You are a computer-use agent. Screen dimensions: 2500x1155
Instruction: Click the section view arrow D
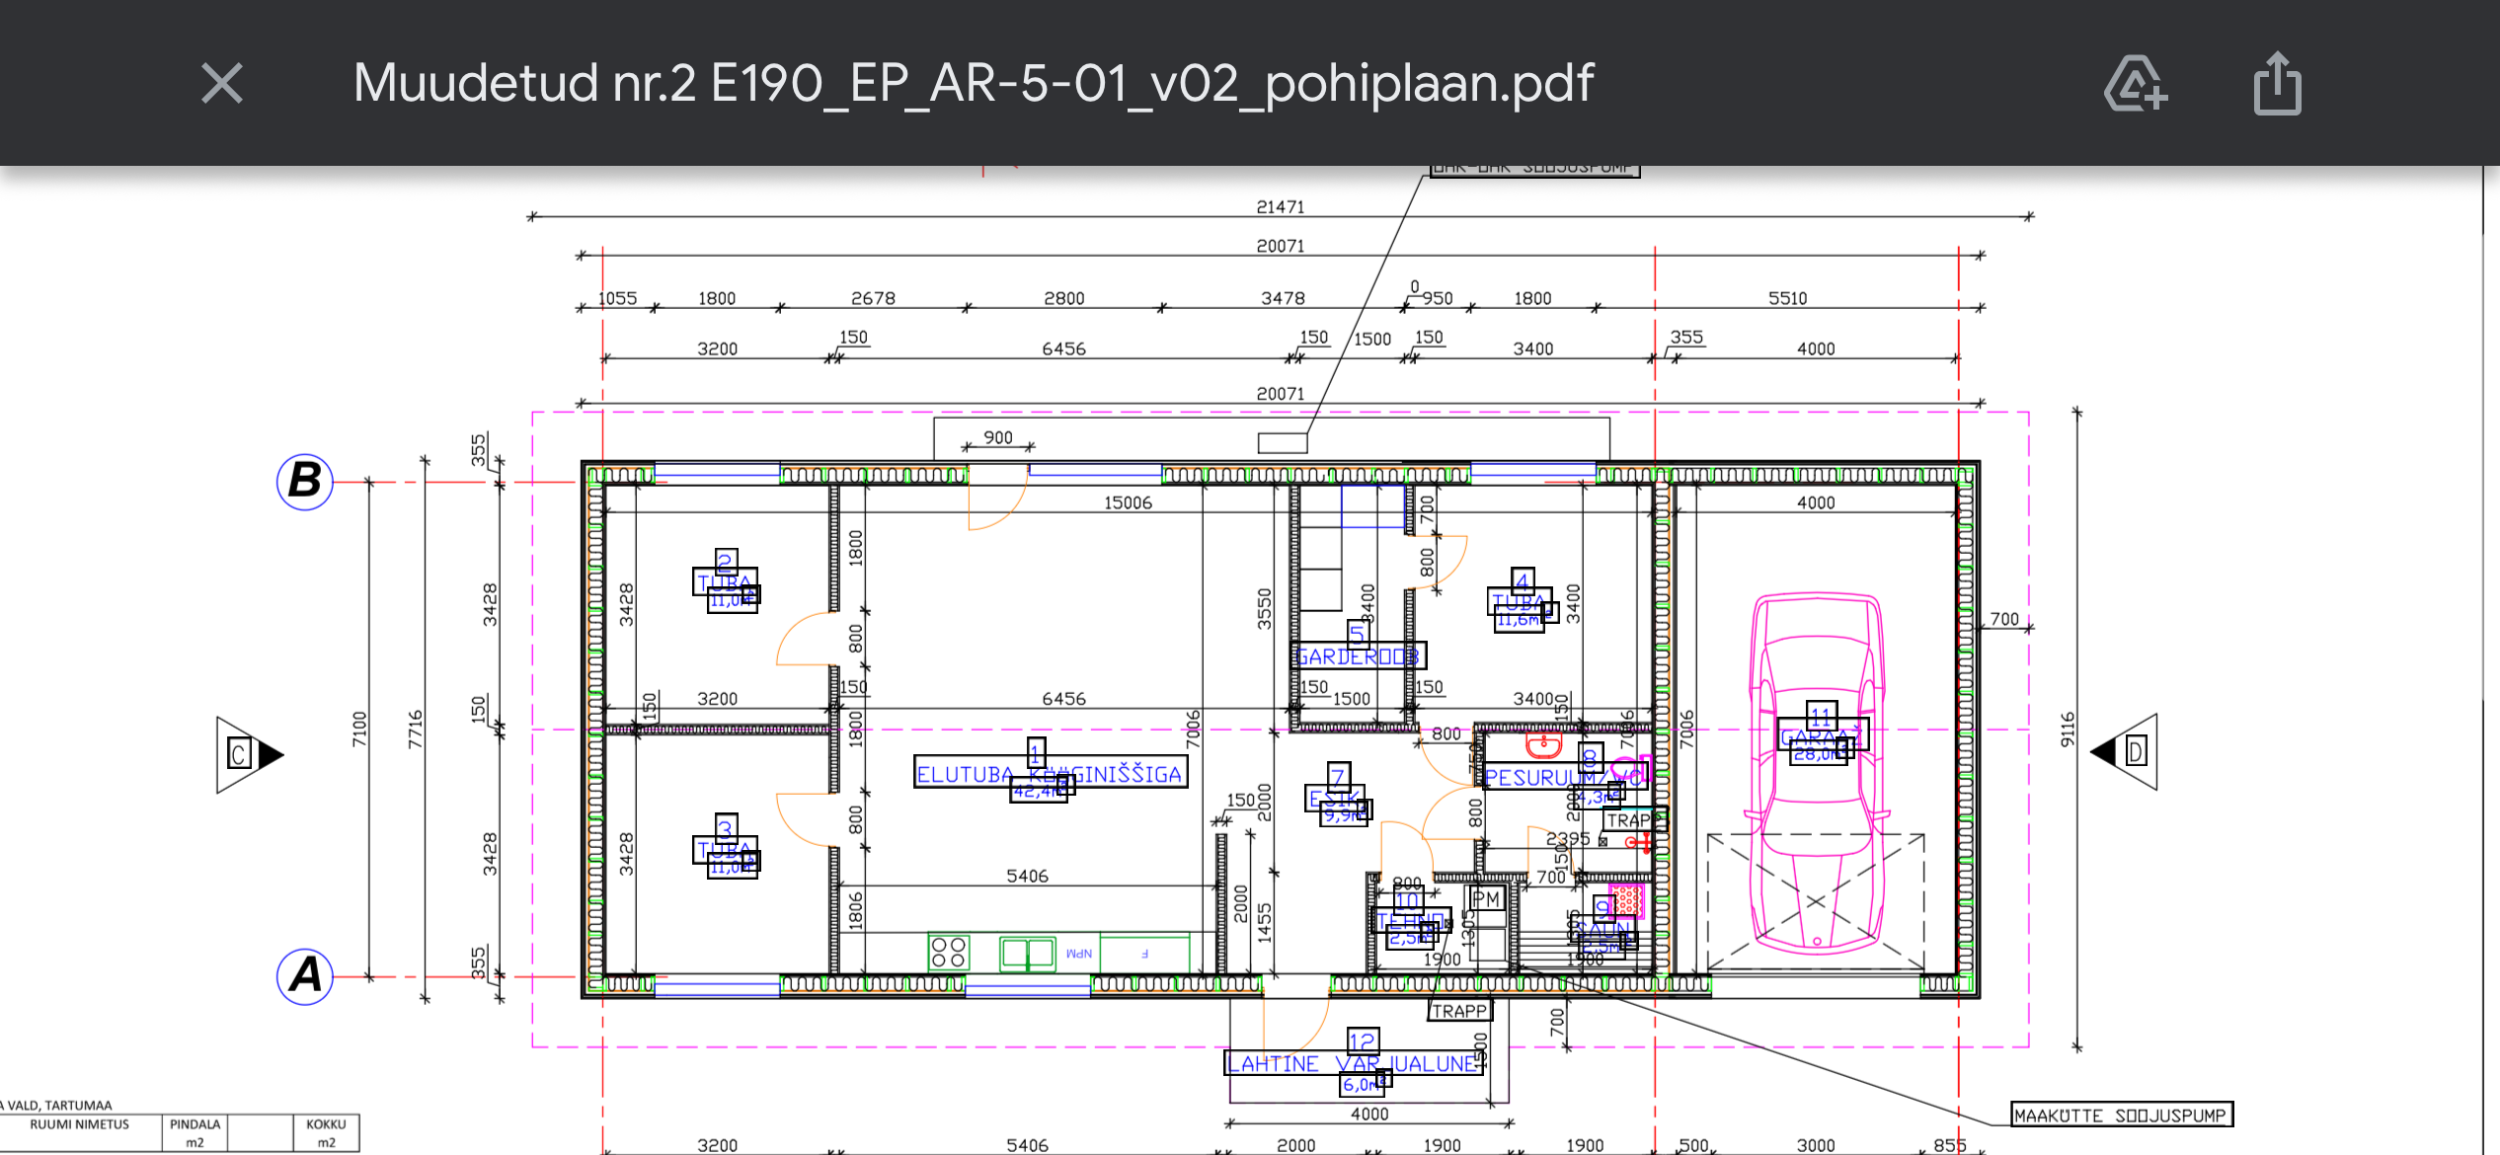coord(2124,751)
